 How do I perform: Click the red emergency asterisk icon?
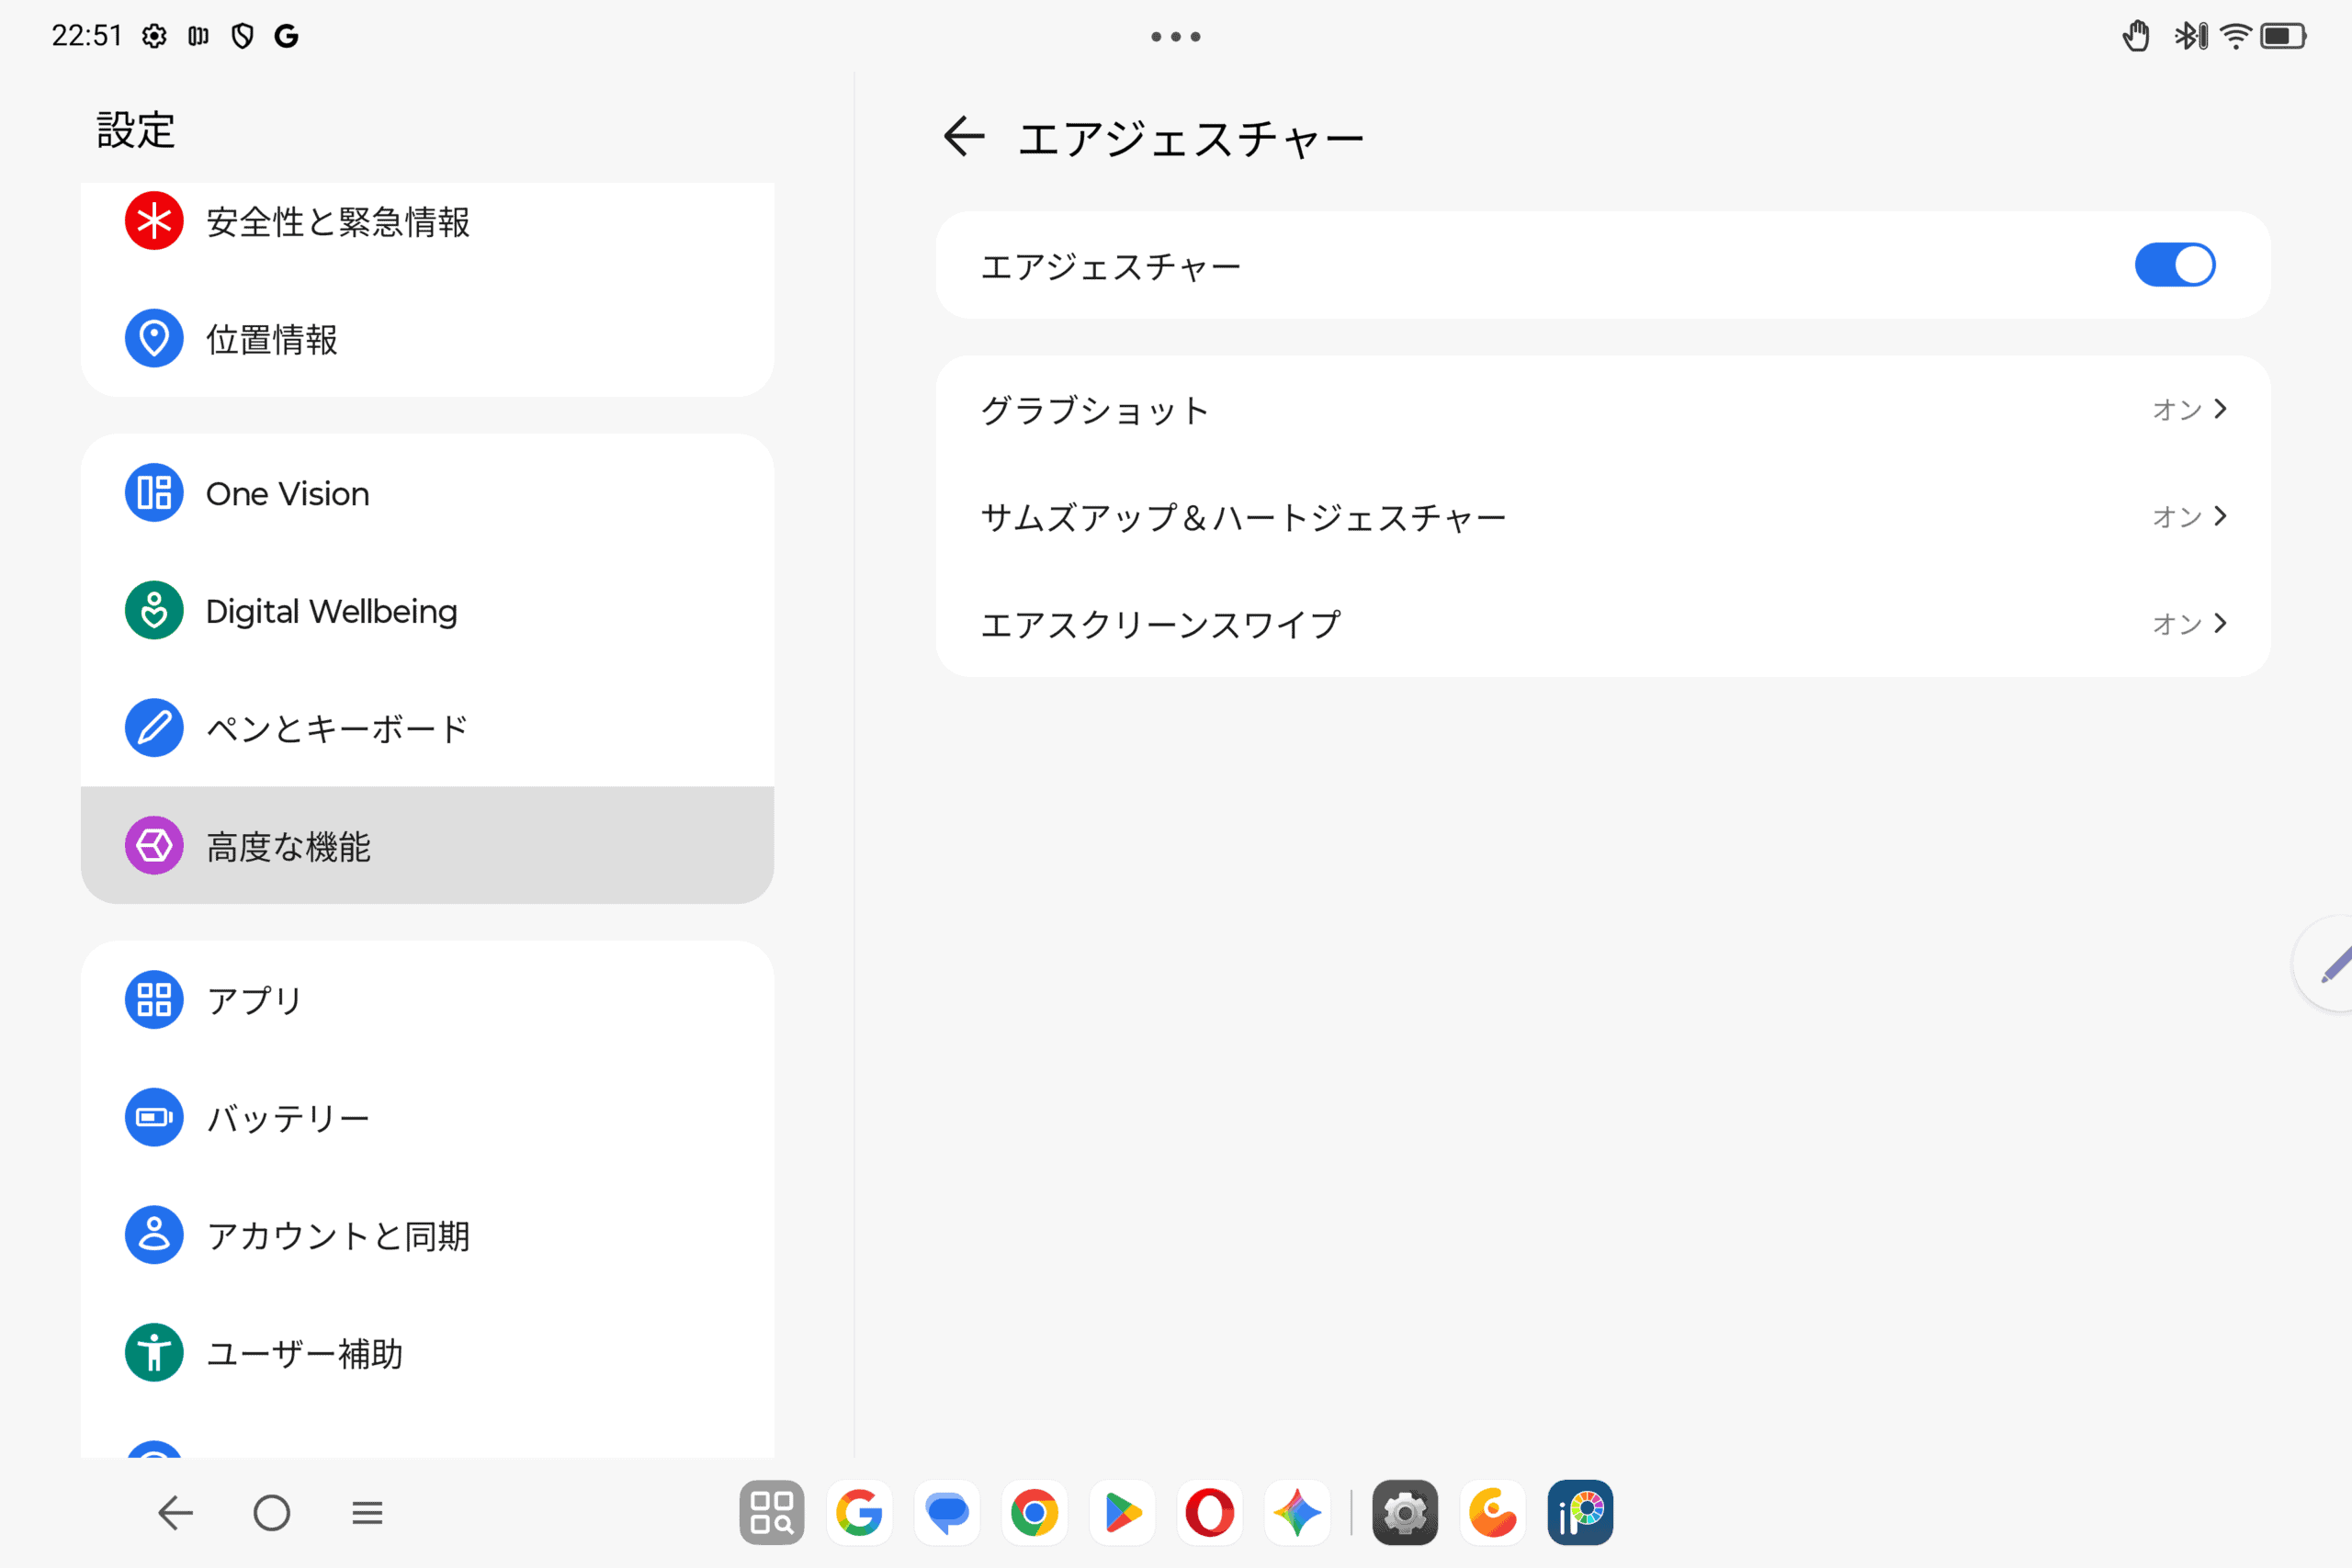(x=154, y=221)
